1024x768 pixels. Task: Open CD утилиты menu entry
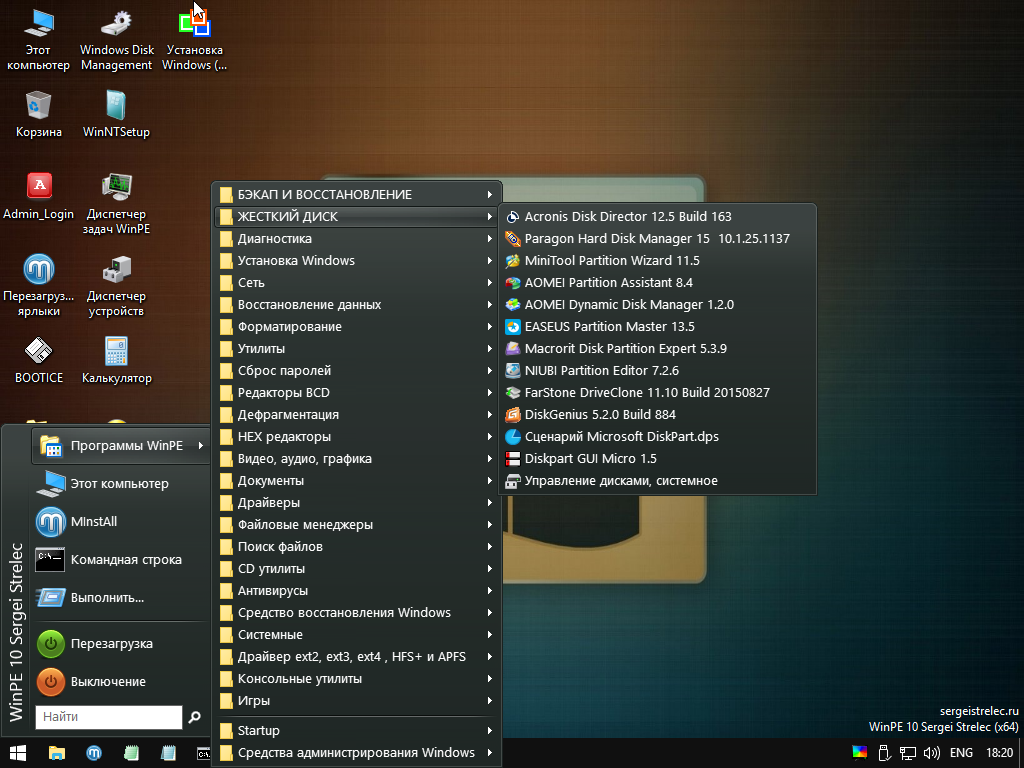[357, 569]
